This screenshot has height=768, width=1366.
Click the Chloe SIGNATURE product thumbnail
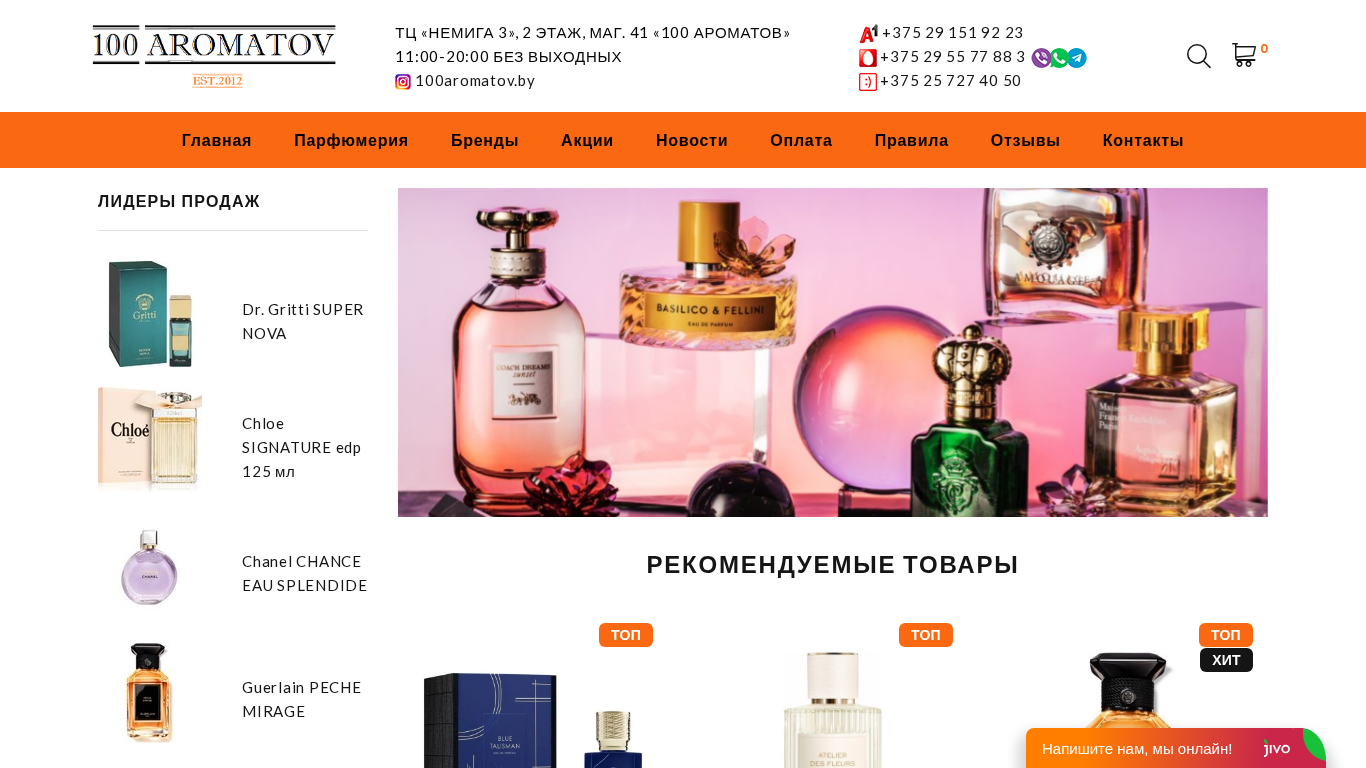coord(150,439)
